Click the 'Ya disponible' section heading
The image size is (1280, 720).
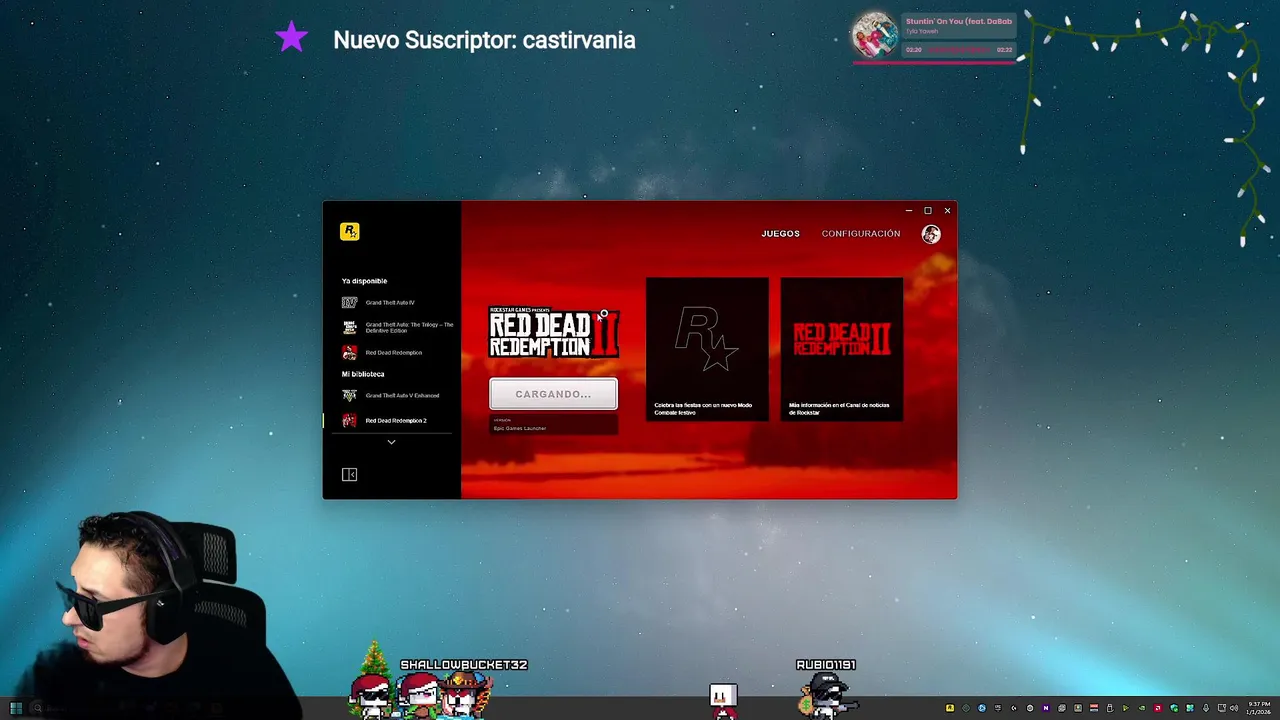coord(364,281)
